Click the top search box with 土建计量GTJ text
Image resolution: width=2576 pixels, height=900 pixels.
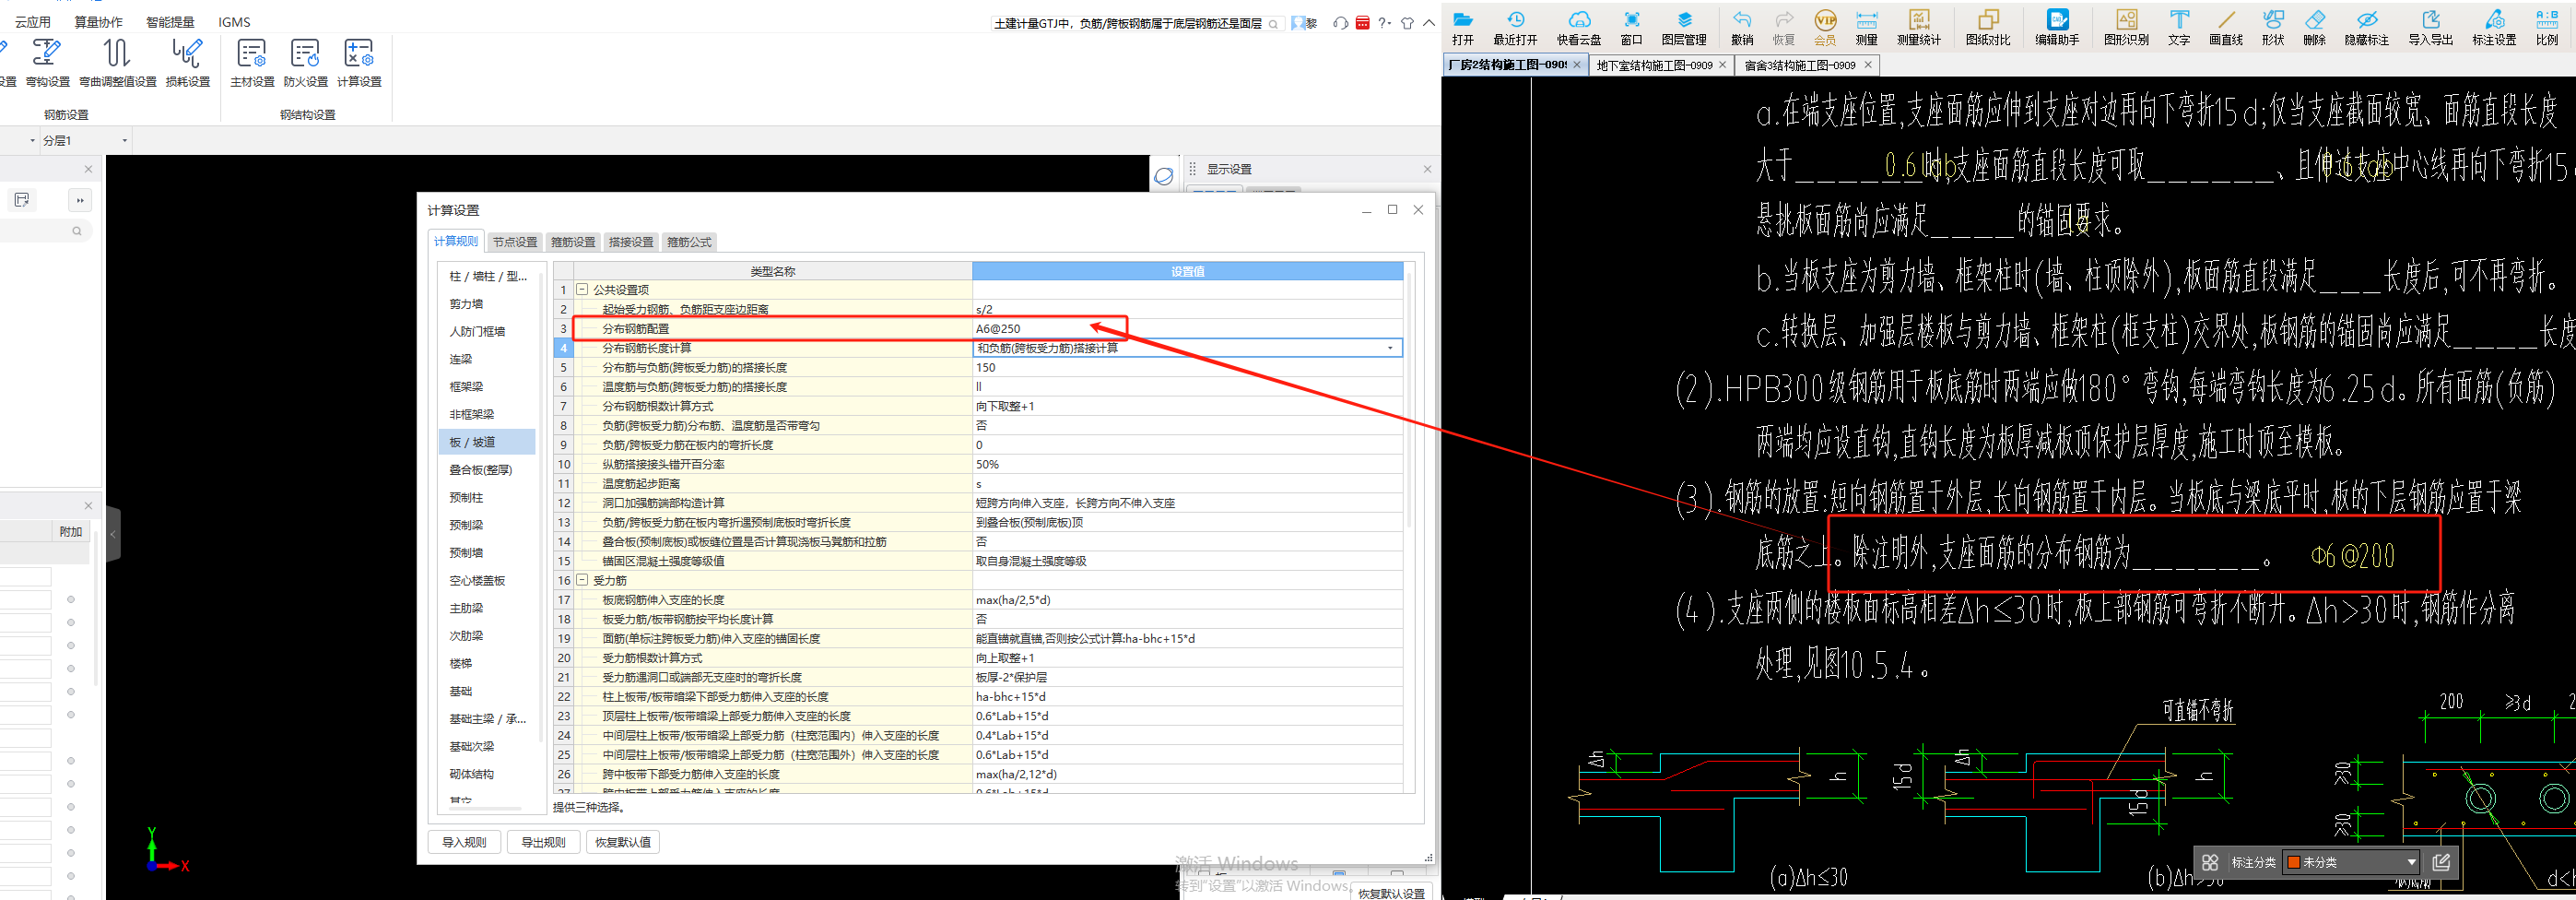pyautogui.click(x=1137, y=23)
